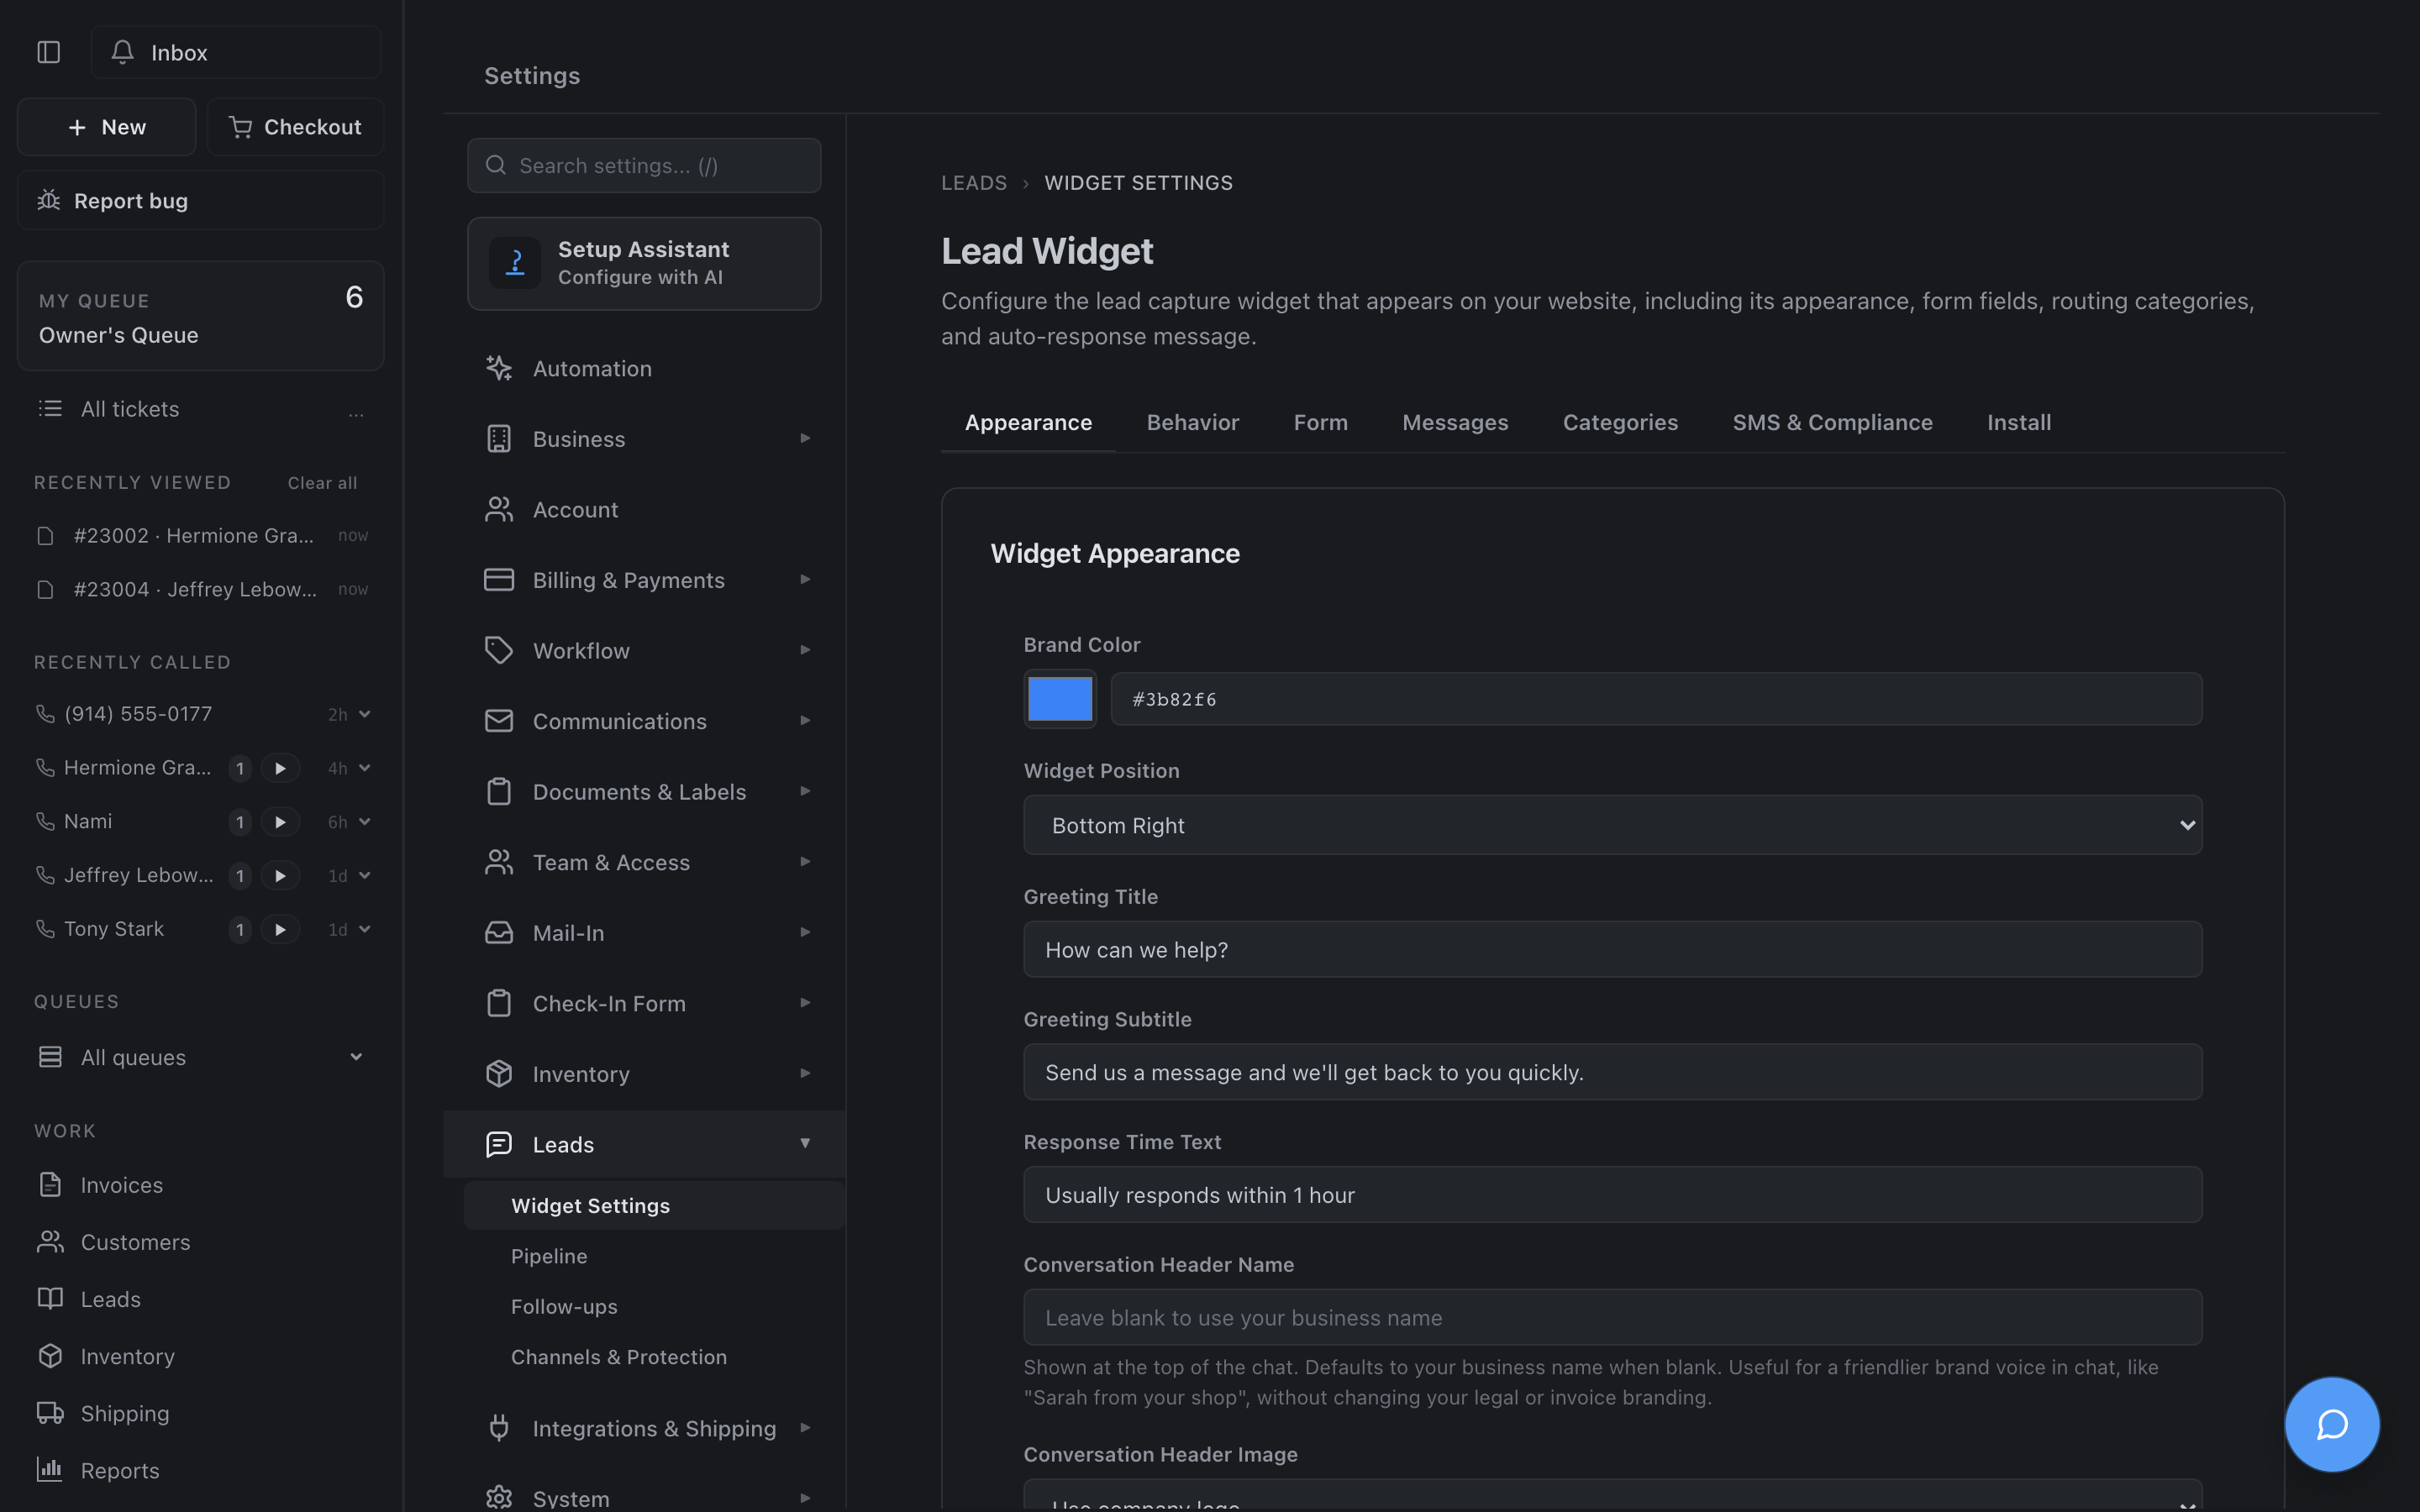Switch to the Behavior tab
The height and width of the screenshot is (1512, 2420).
point(1192,422)
